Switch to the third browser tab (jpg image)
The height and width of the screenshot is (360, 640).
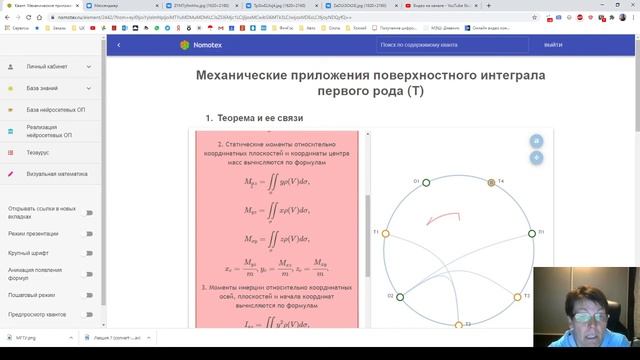[x=202, y=6]
